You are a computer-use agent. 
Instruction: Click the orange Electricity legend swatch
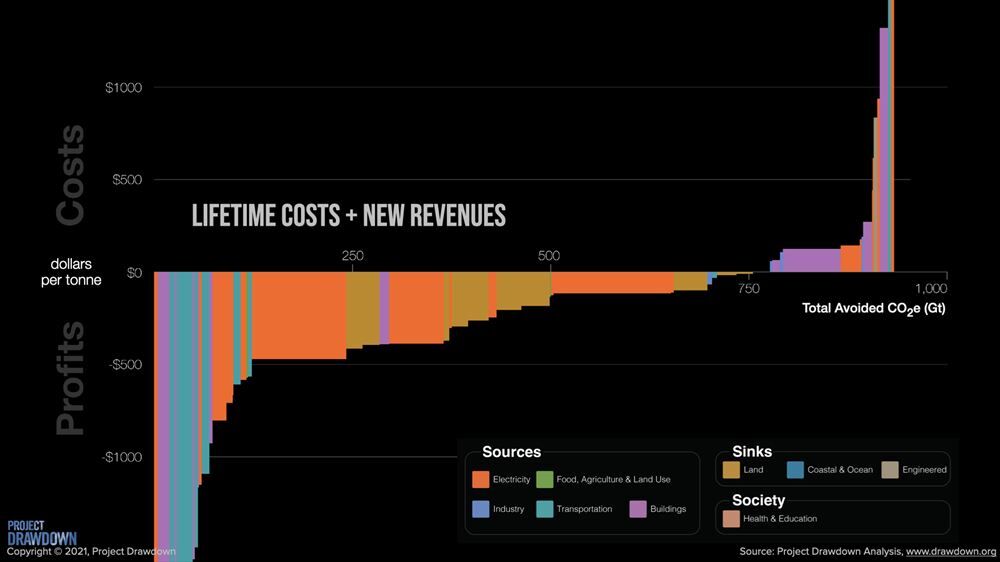coord(480,480)
